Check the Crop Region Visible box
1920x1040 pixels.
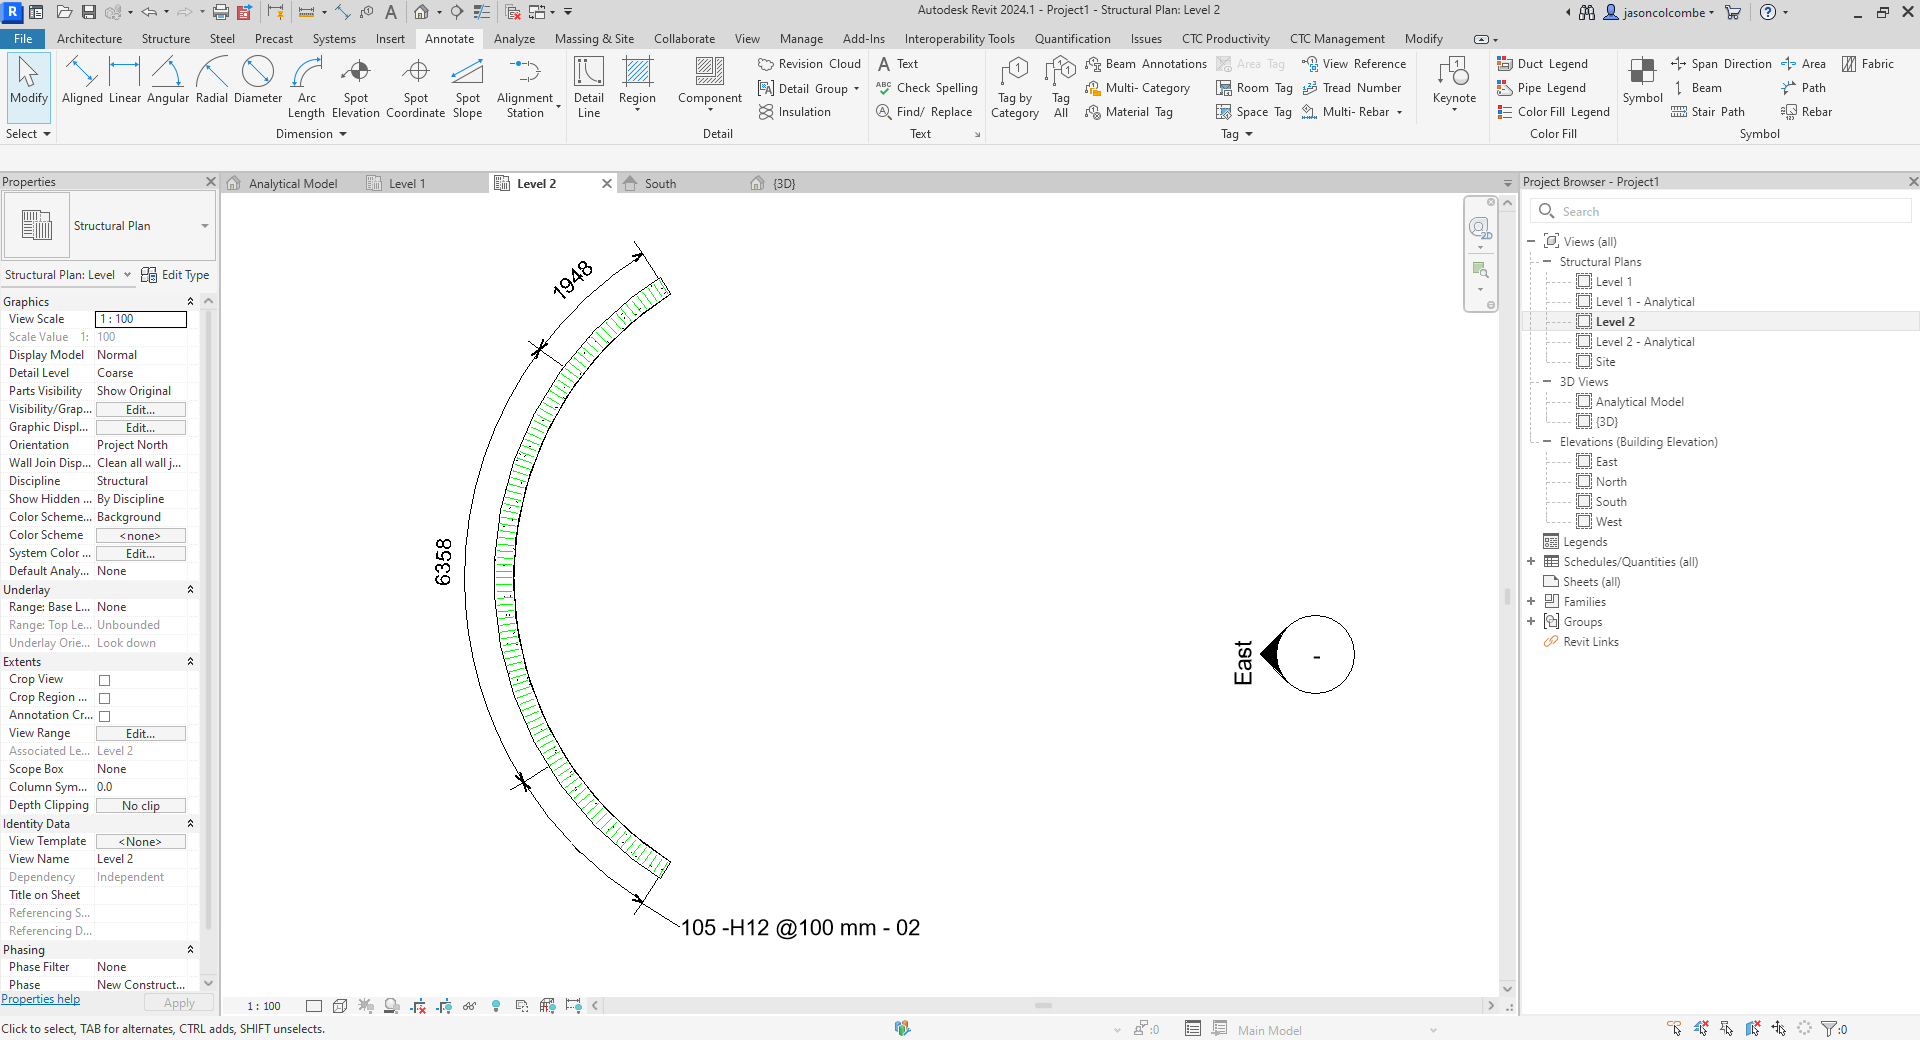(104, 697)
